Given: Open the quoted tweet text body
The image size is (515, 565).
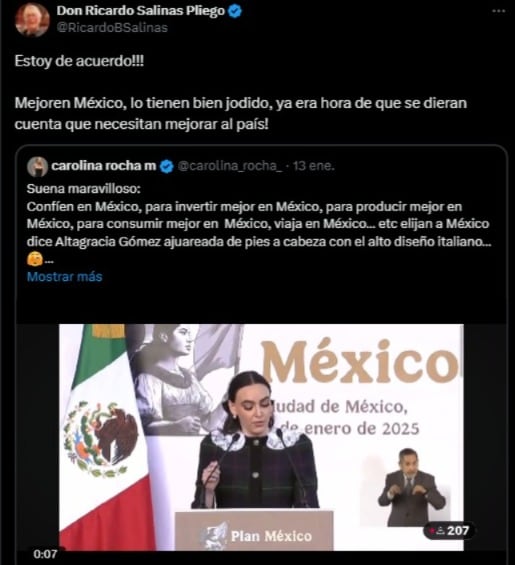Looking at the screenshot, I should point(259,223).
